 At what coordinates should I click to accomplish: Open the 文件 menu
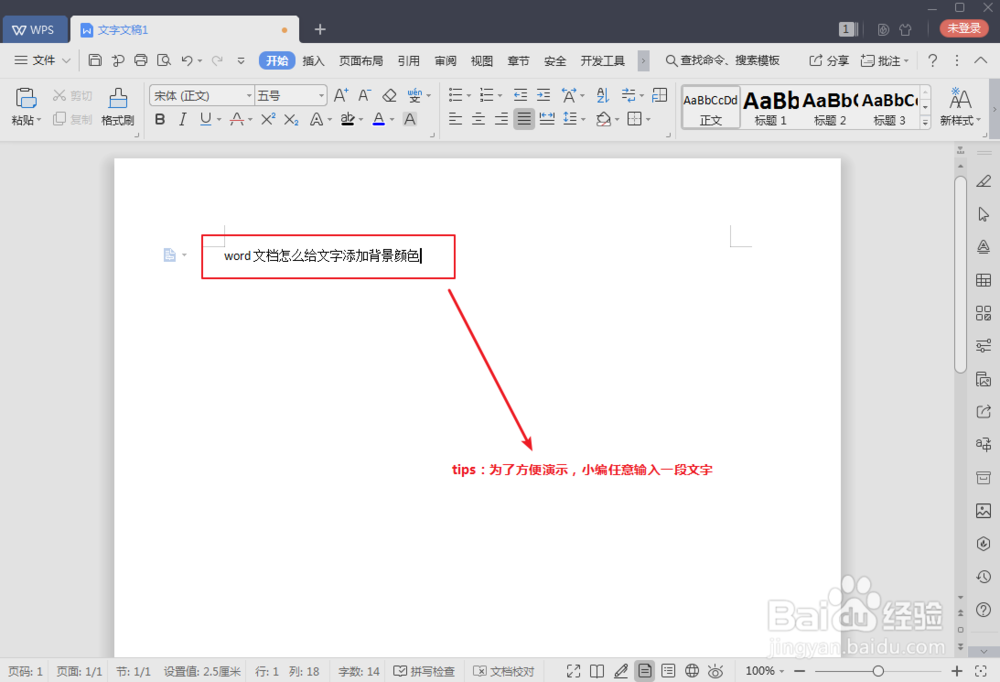pyautogui.click(x=45, y=60)
